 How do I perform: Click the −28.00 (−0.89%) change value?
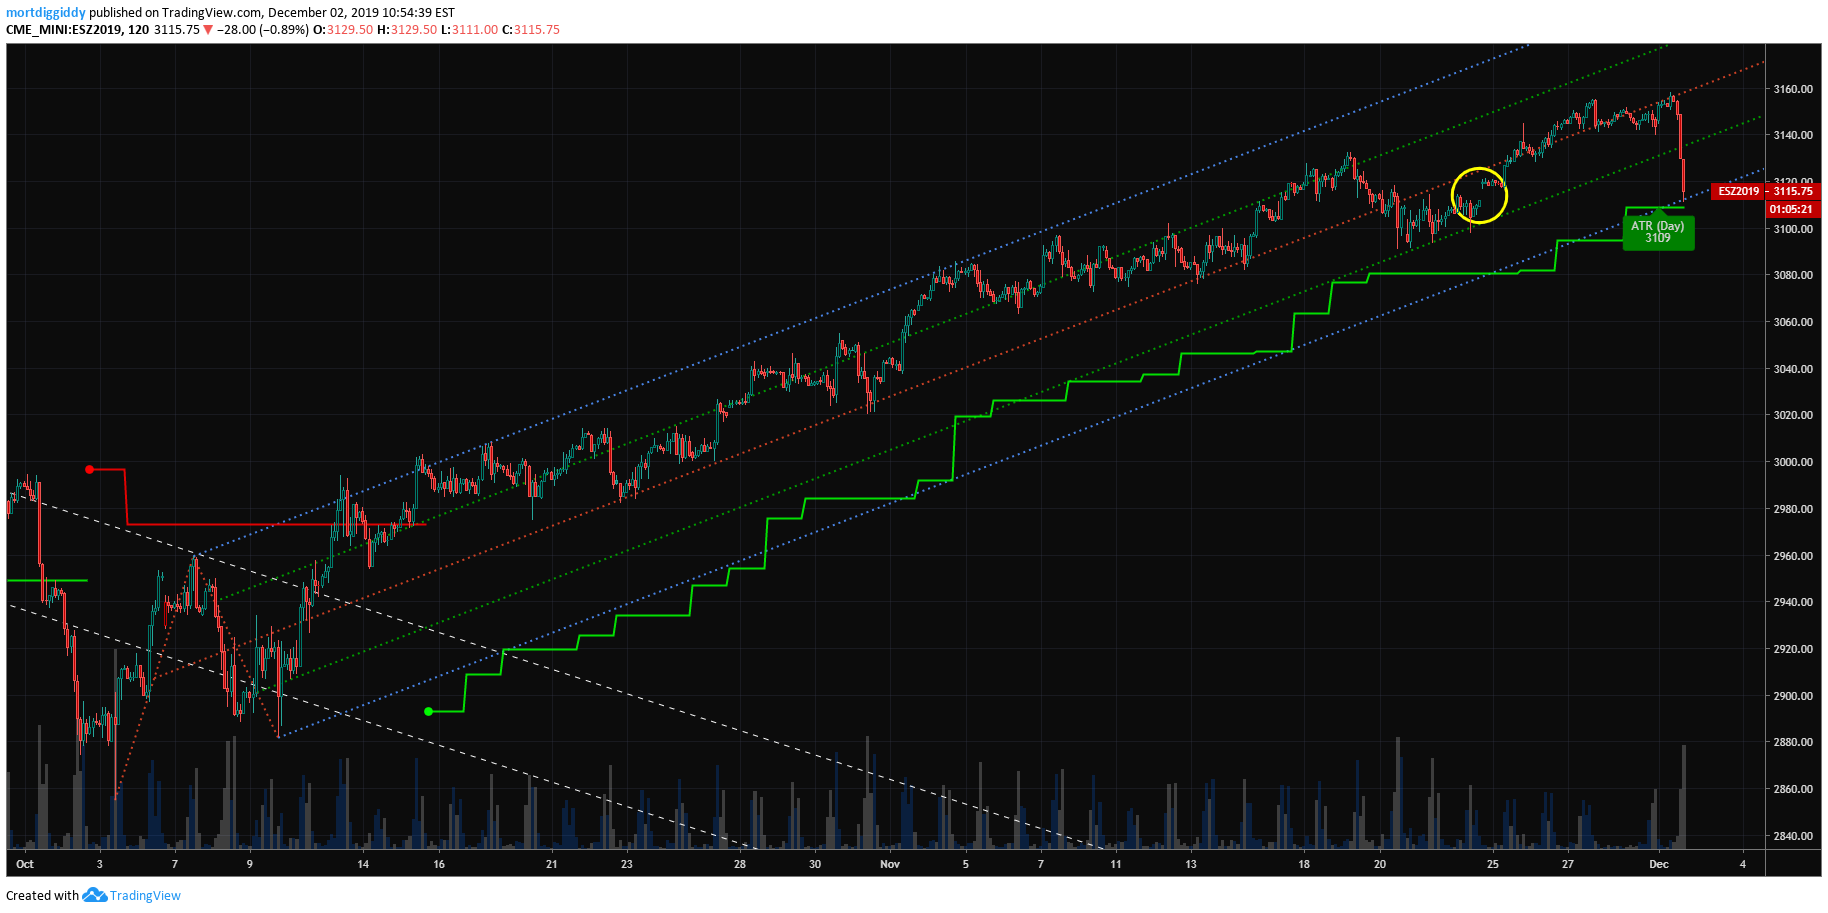tap(263, 30)
